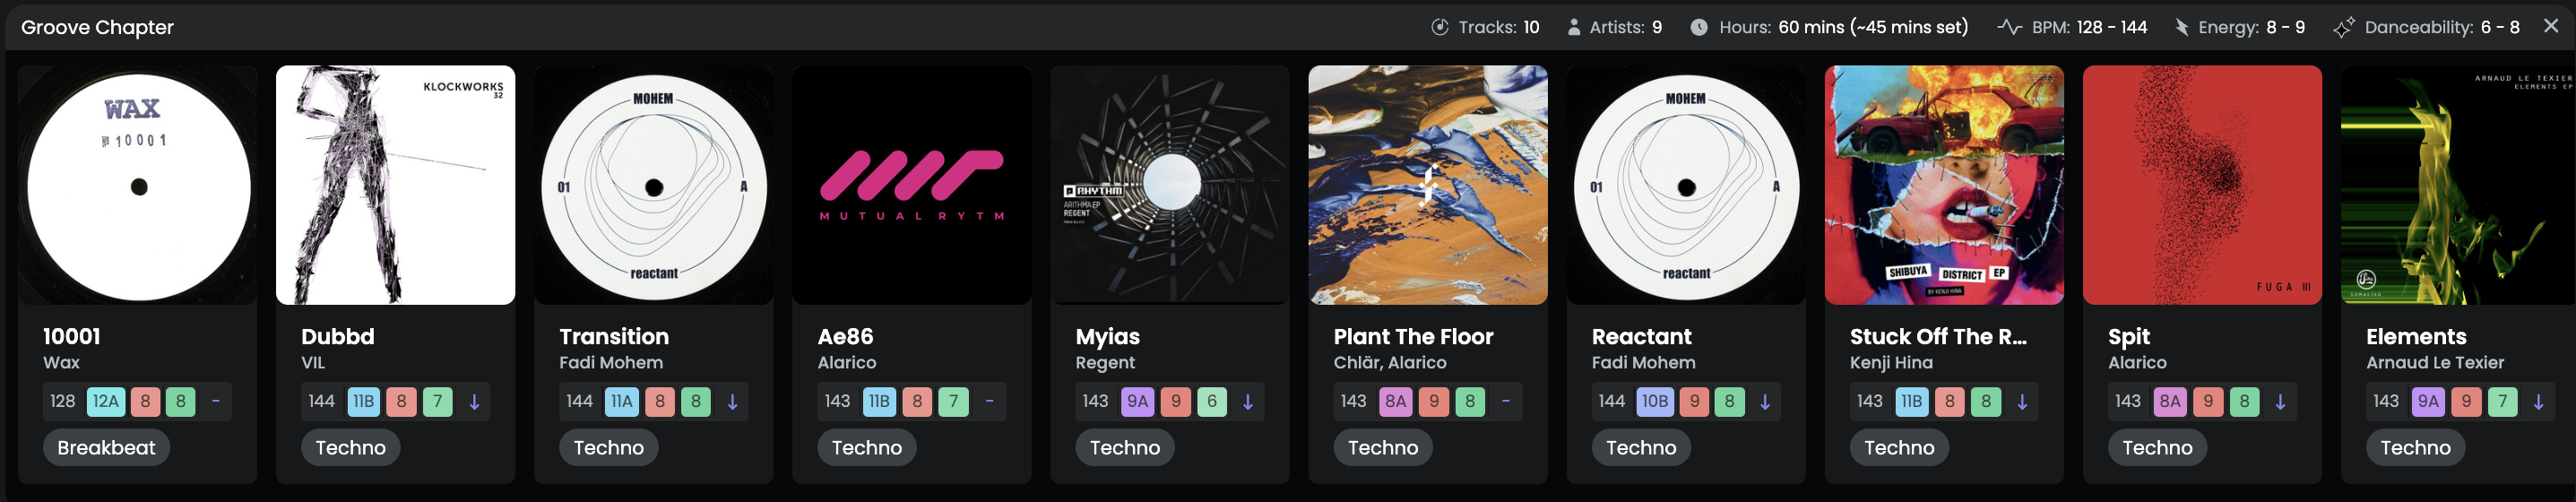
Task: Open the Klockworks Dubbd album cover
Action: coord(395,185)
